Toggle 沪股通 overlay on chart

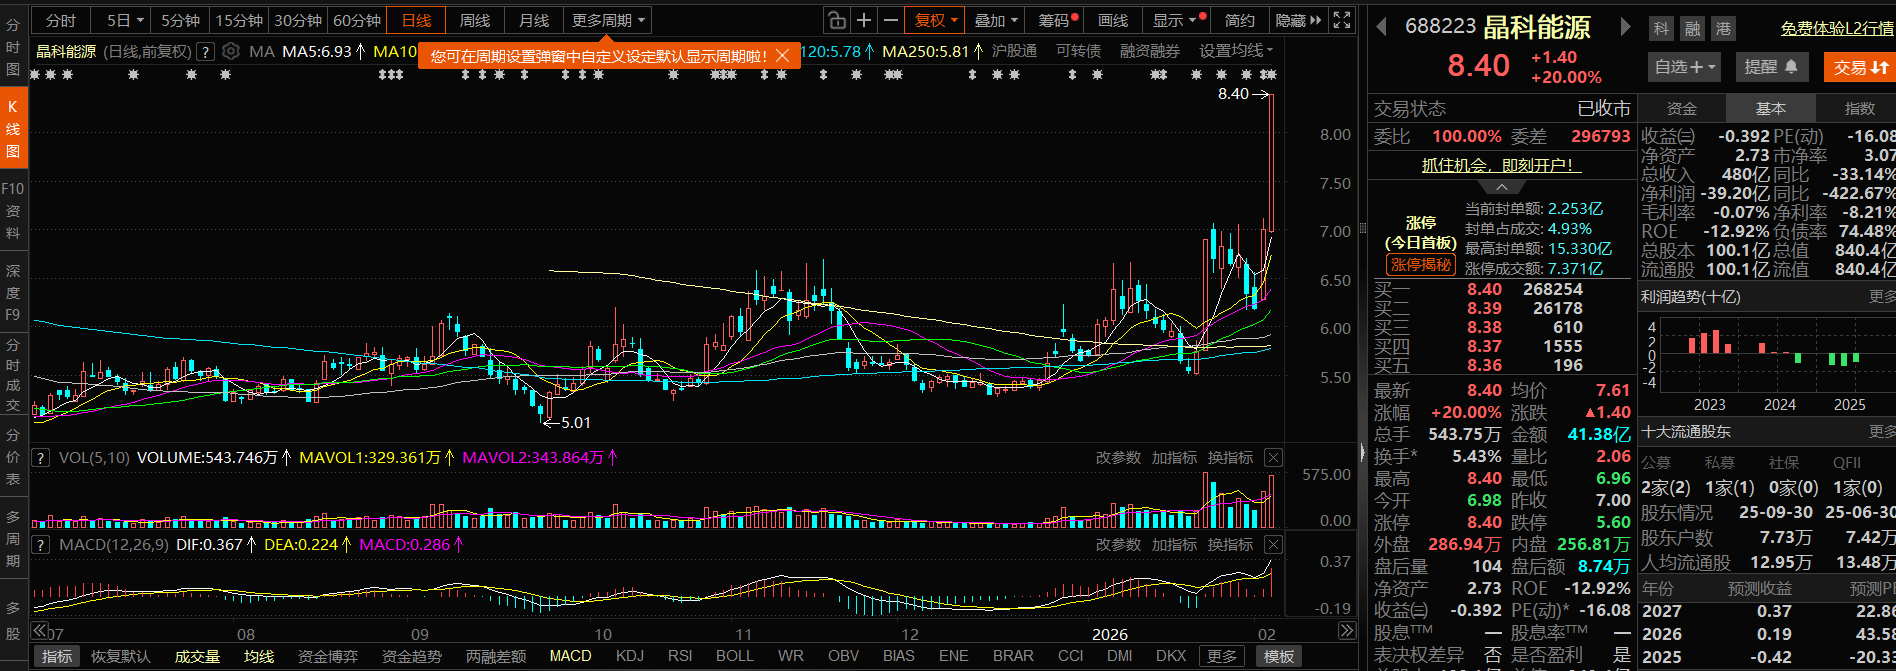1014,51
